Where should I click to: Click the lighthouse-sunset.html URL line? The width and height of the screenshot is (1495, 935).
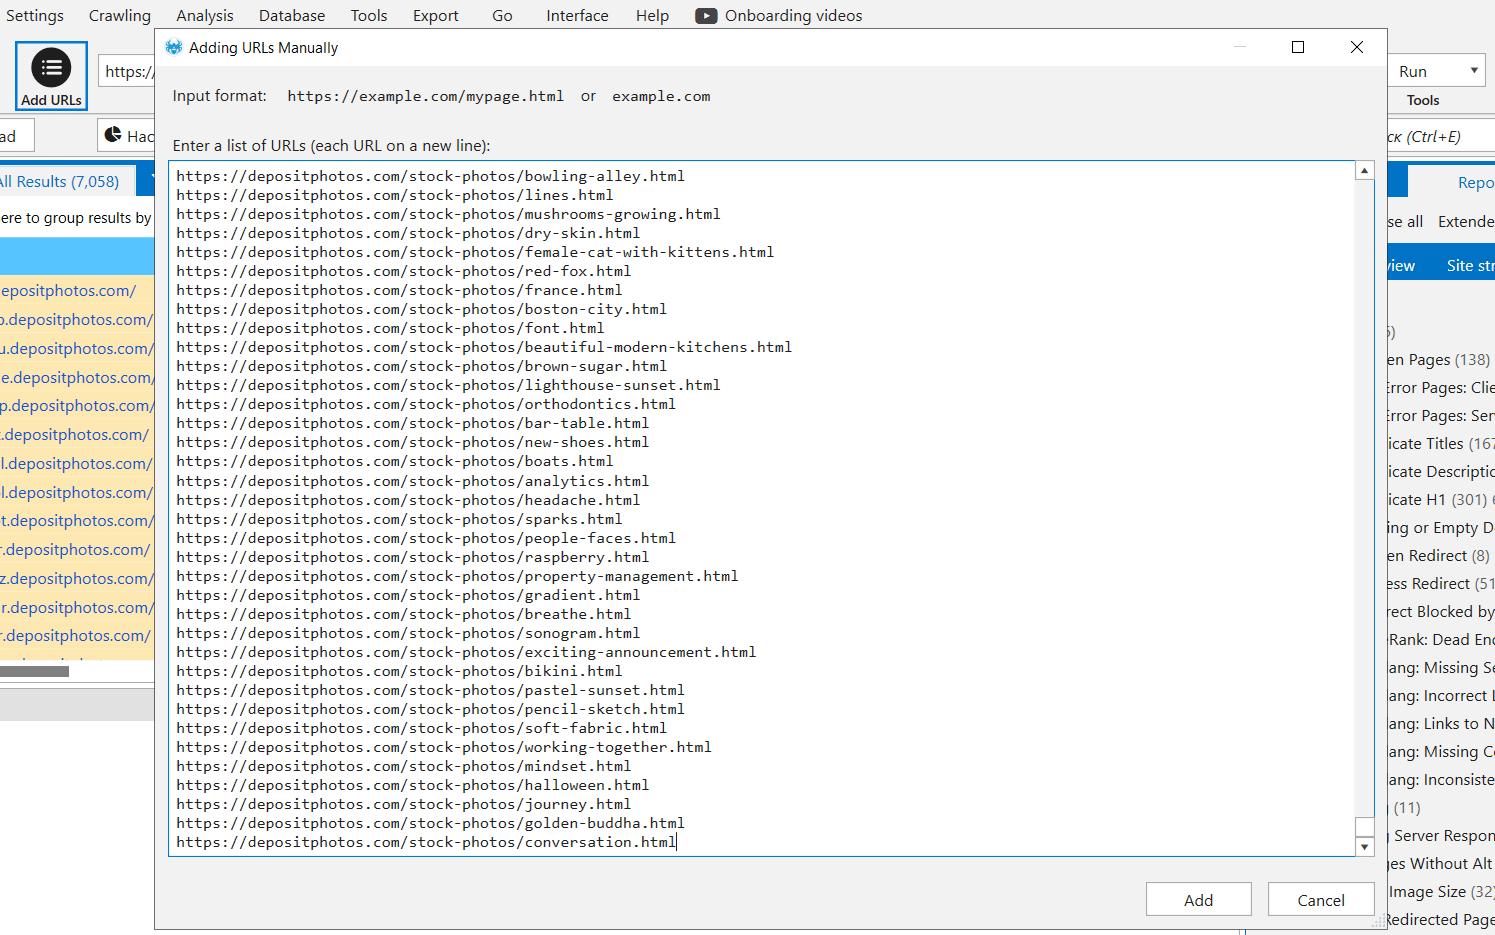coord(448,385)
